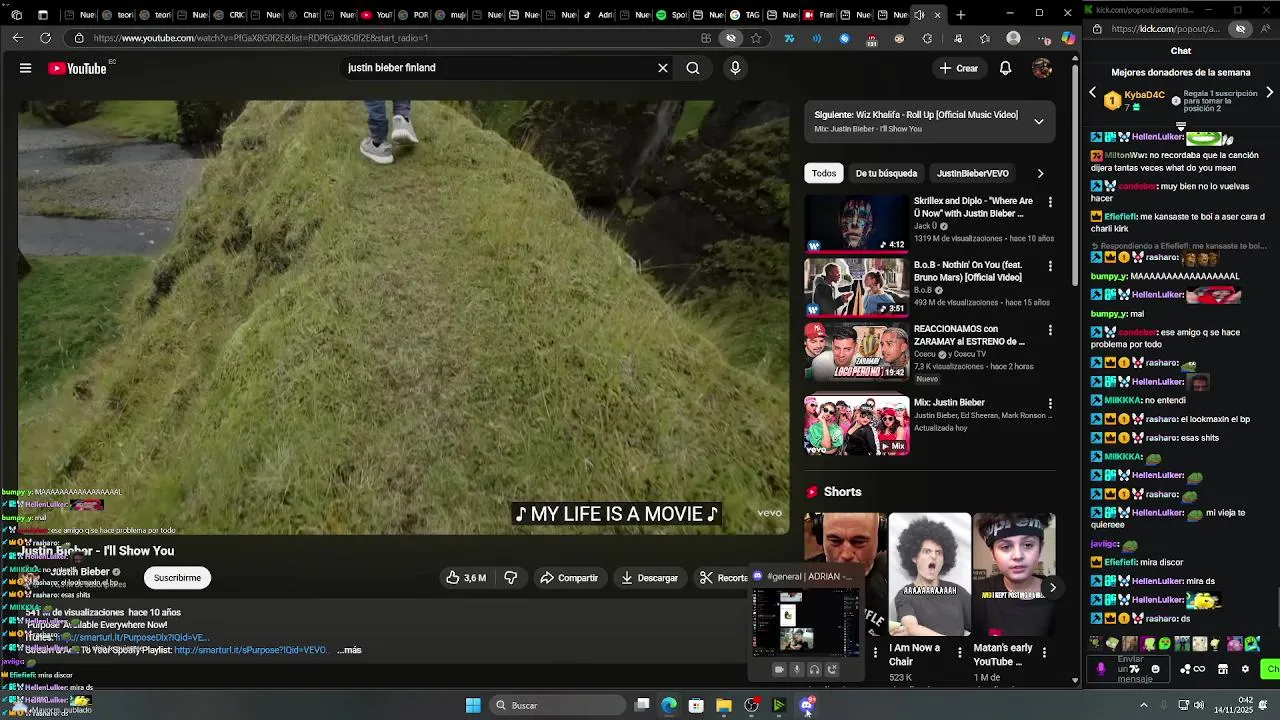Select the De tu búsqueda chip
1280x720 pixels.
tap(886, 173)
